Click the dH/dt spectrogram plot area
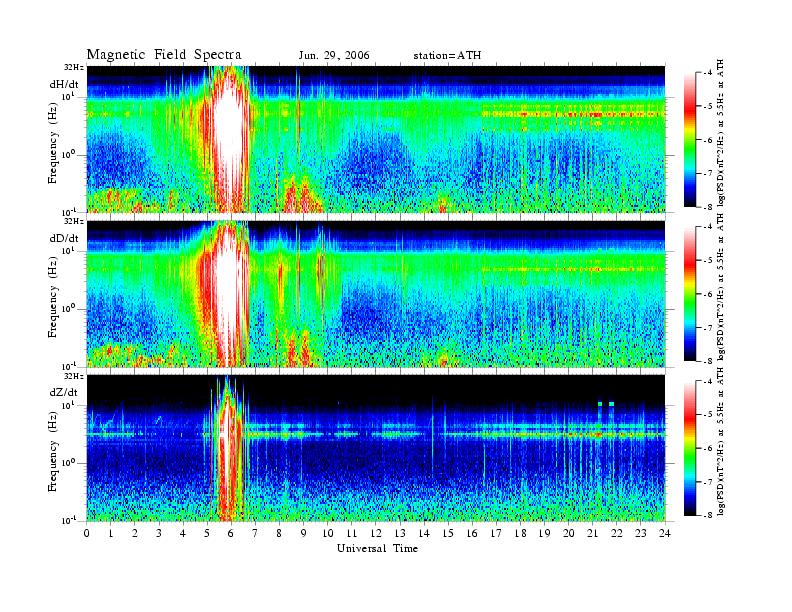Image resolution: width=792 pixels, height=612 pixels. (376, 139)
